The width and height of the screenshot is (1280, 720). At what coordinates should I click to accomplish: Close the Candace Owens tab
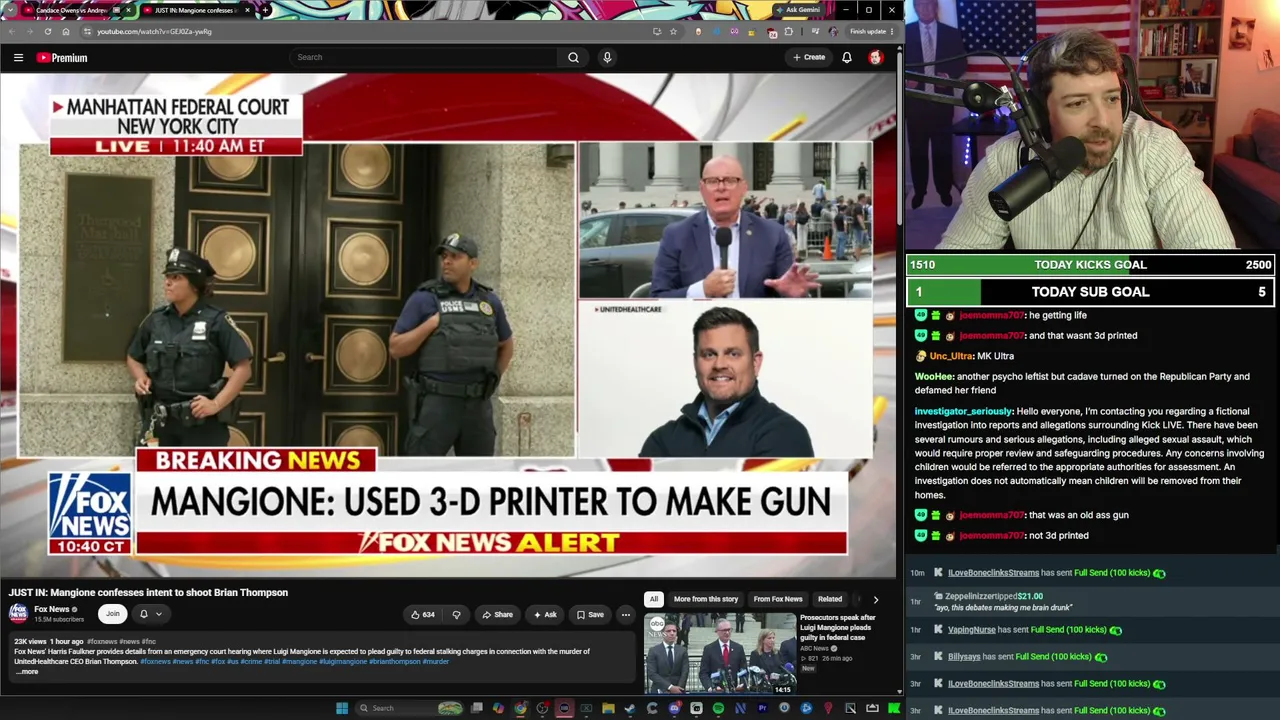128,10
